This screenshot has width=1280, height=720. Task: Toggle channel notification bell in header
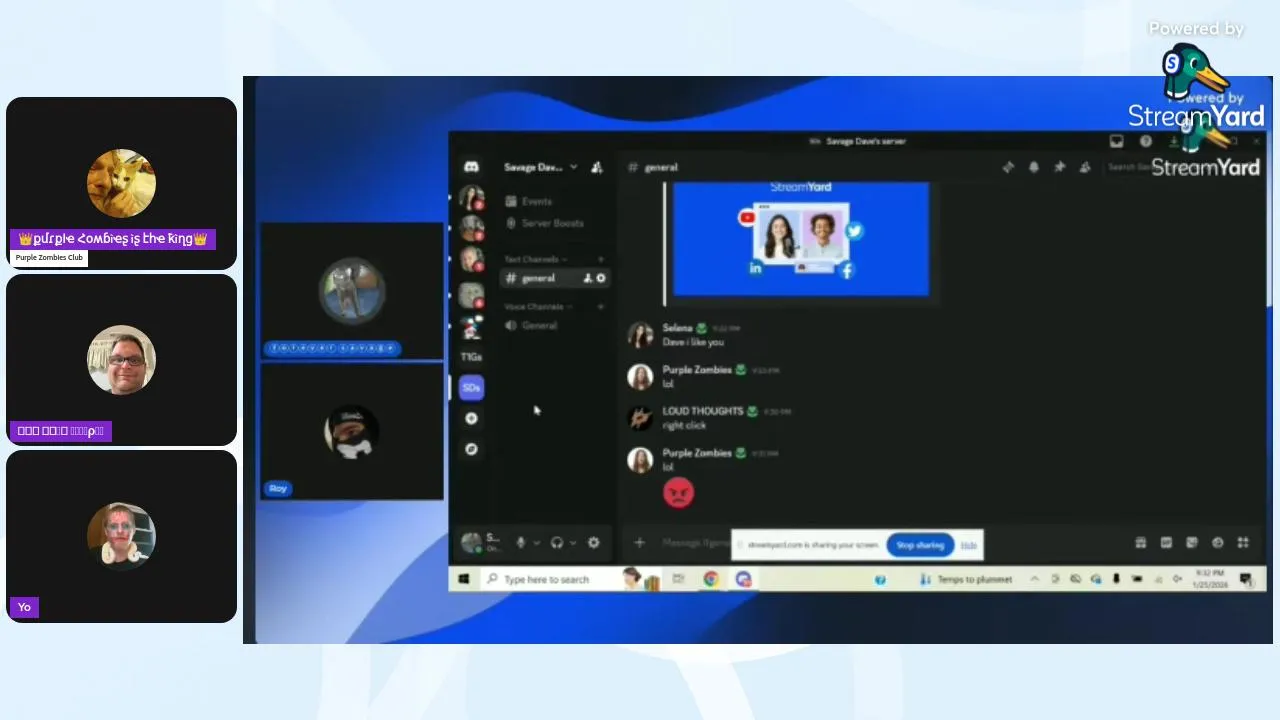[1034, 167]
